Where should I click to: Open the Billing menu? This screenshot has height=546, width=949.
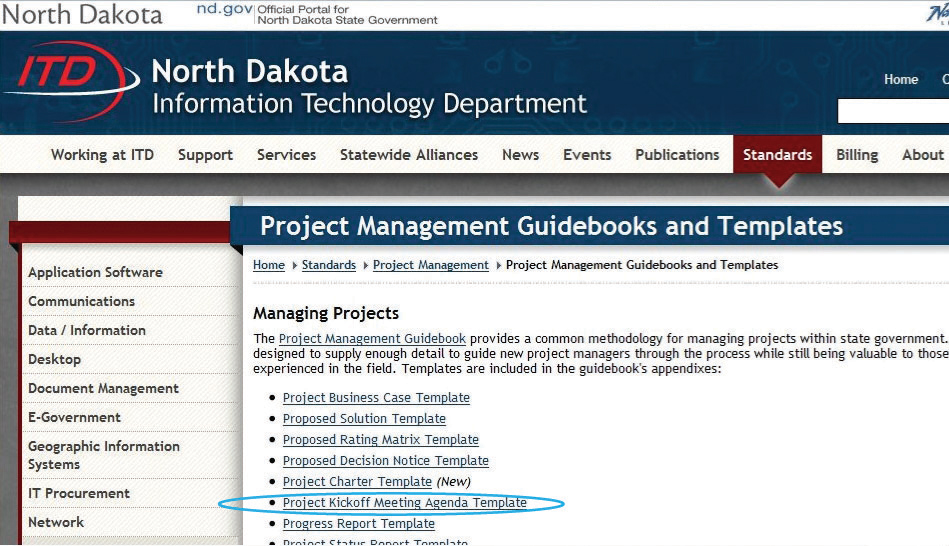click(x=857, y=155)
